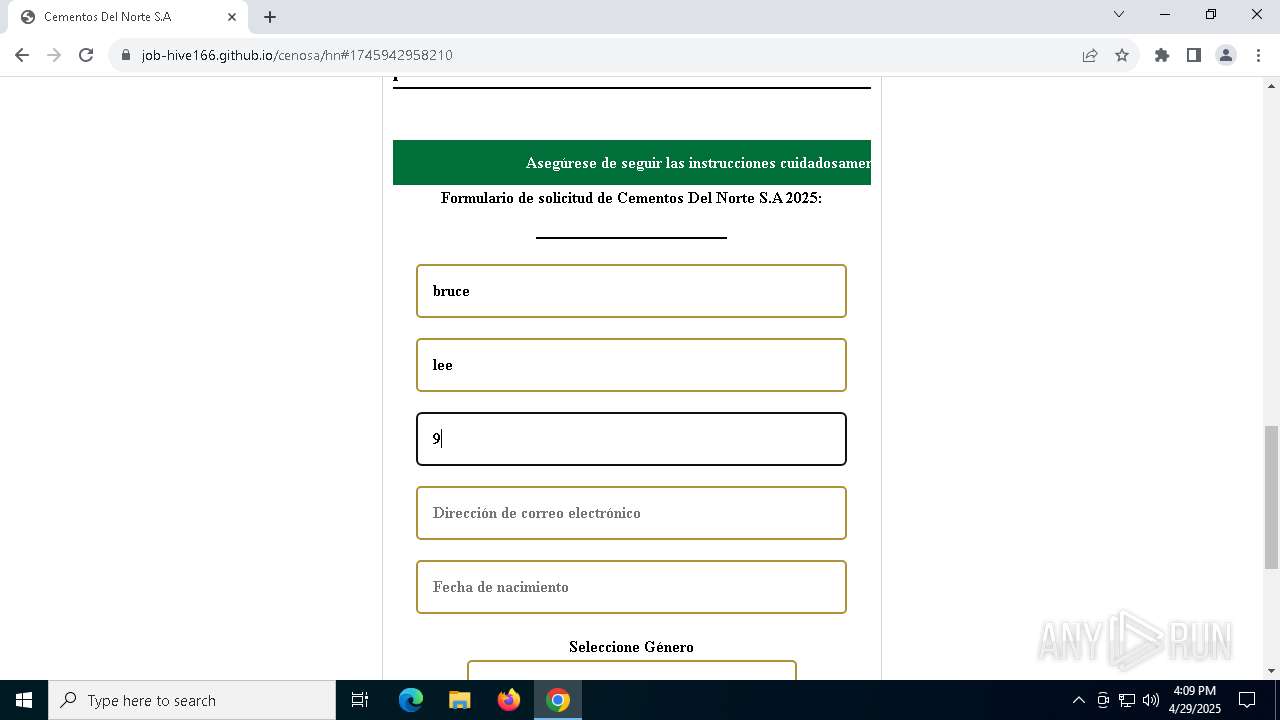Share this page icon
The width and height of the screenshot is (1280, 720).
[x=1090, y=55]
